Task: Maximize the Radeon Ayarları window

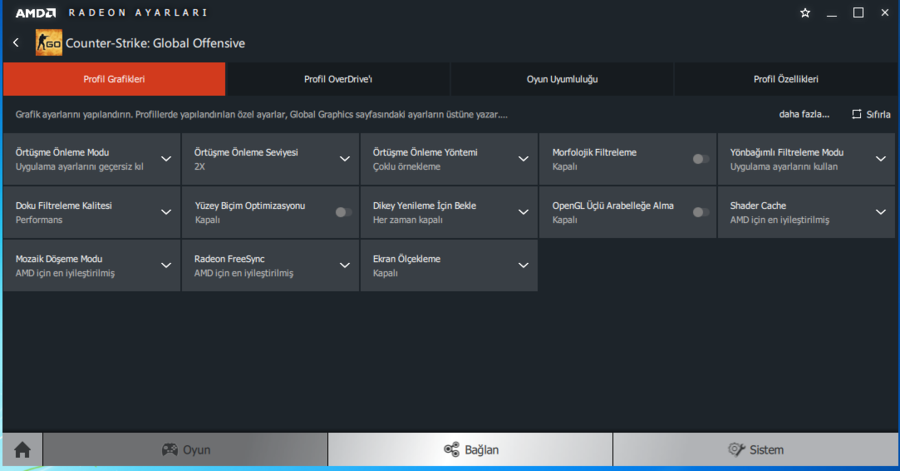Action: click(x=858, y=13)
